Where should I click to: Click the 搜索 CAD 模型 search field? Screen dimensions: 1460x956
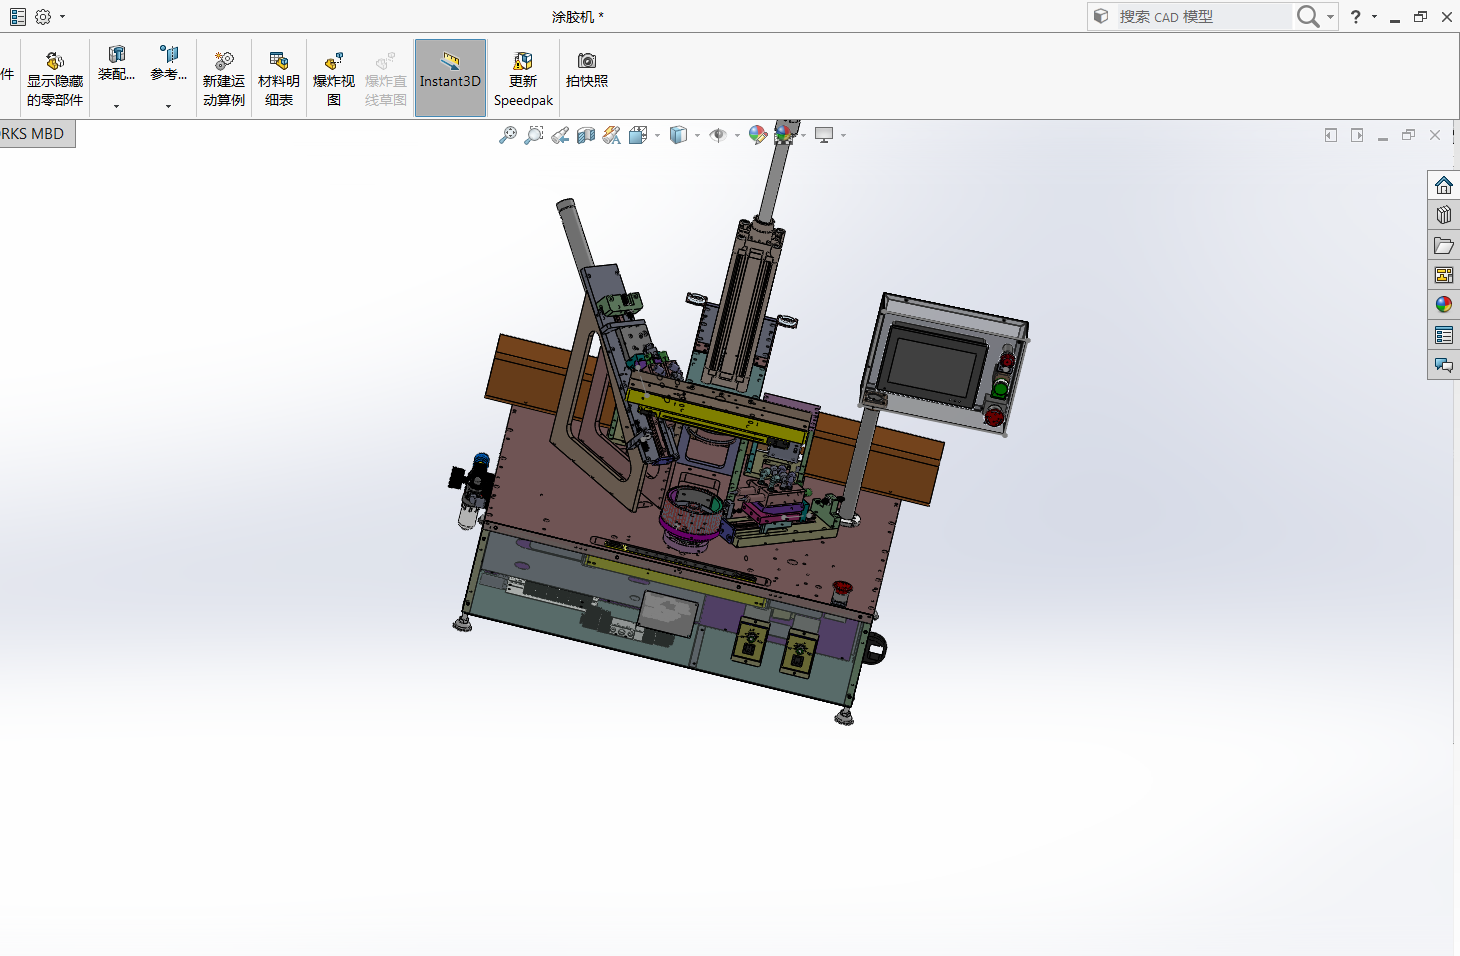coord(1202,16)
